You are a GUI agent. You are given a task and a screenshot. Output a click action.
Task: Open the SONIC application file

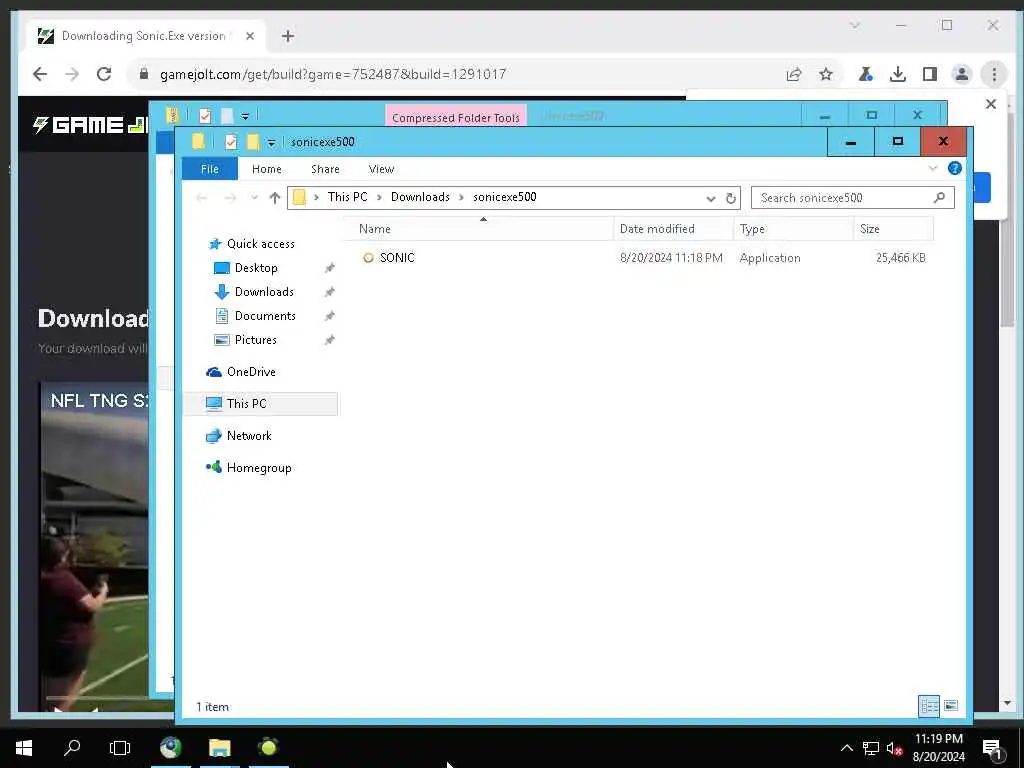click(x=396, y=257)
